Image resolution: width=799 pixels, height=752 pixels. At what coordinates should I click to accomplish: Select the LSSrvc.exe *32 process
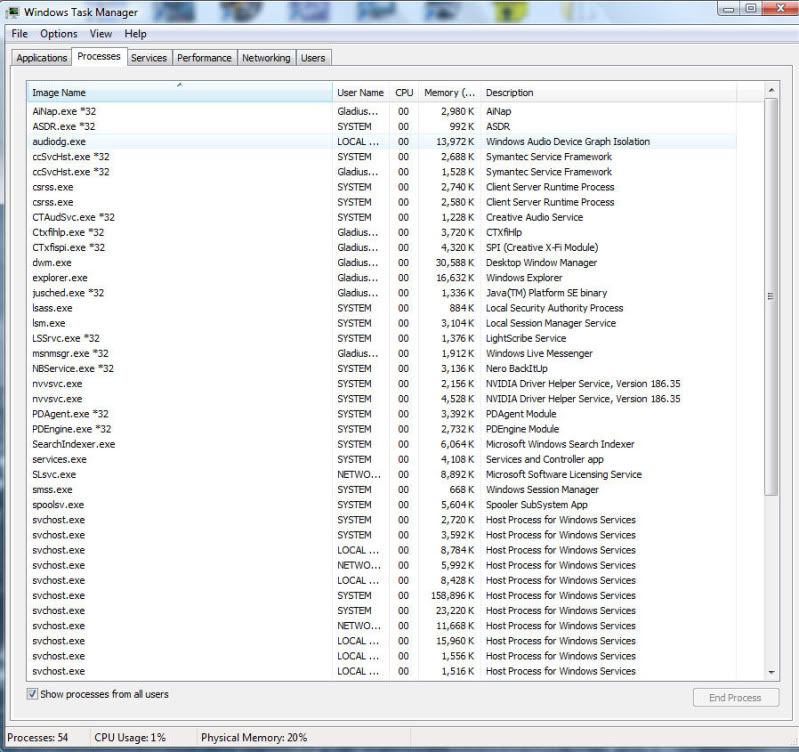pos(382,338)
